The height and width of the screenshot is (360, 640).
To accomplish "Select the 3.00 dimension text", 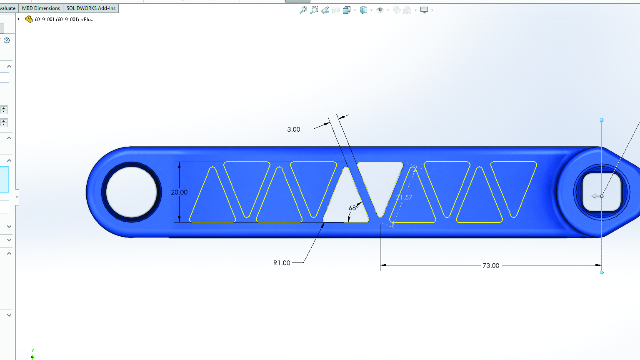I will 293,129.
